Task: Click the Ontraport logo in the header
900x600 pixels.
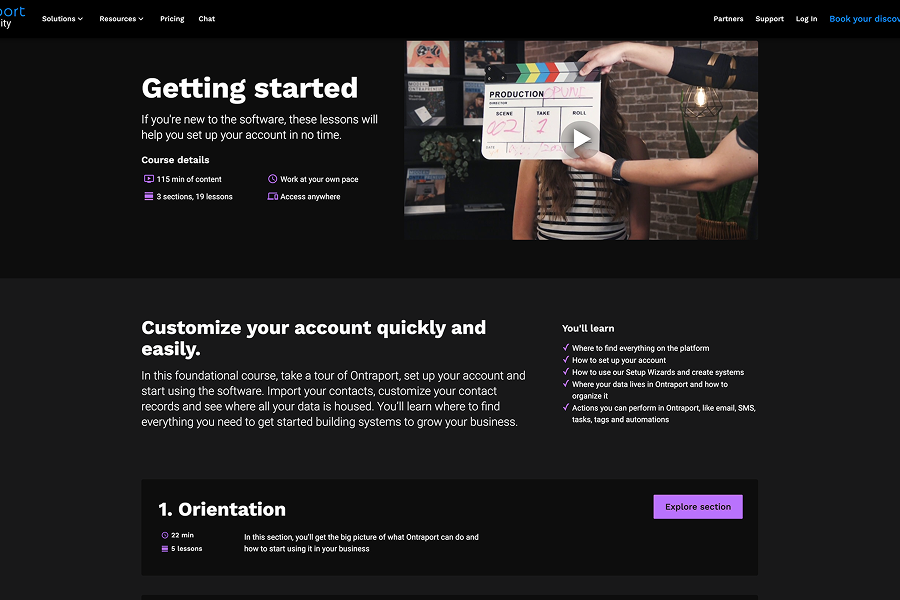Action: (x=12, y=17)
